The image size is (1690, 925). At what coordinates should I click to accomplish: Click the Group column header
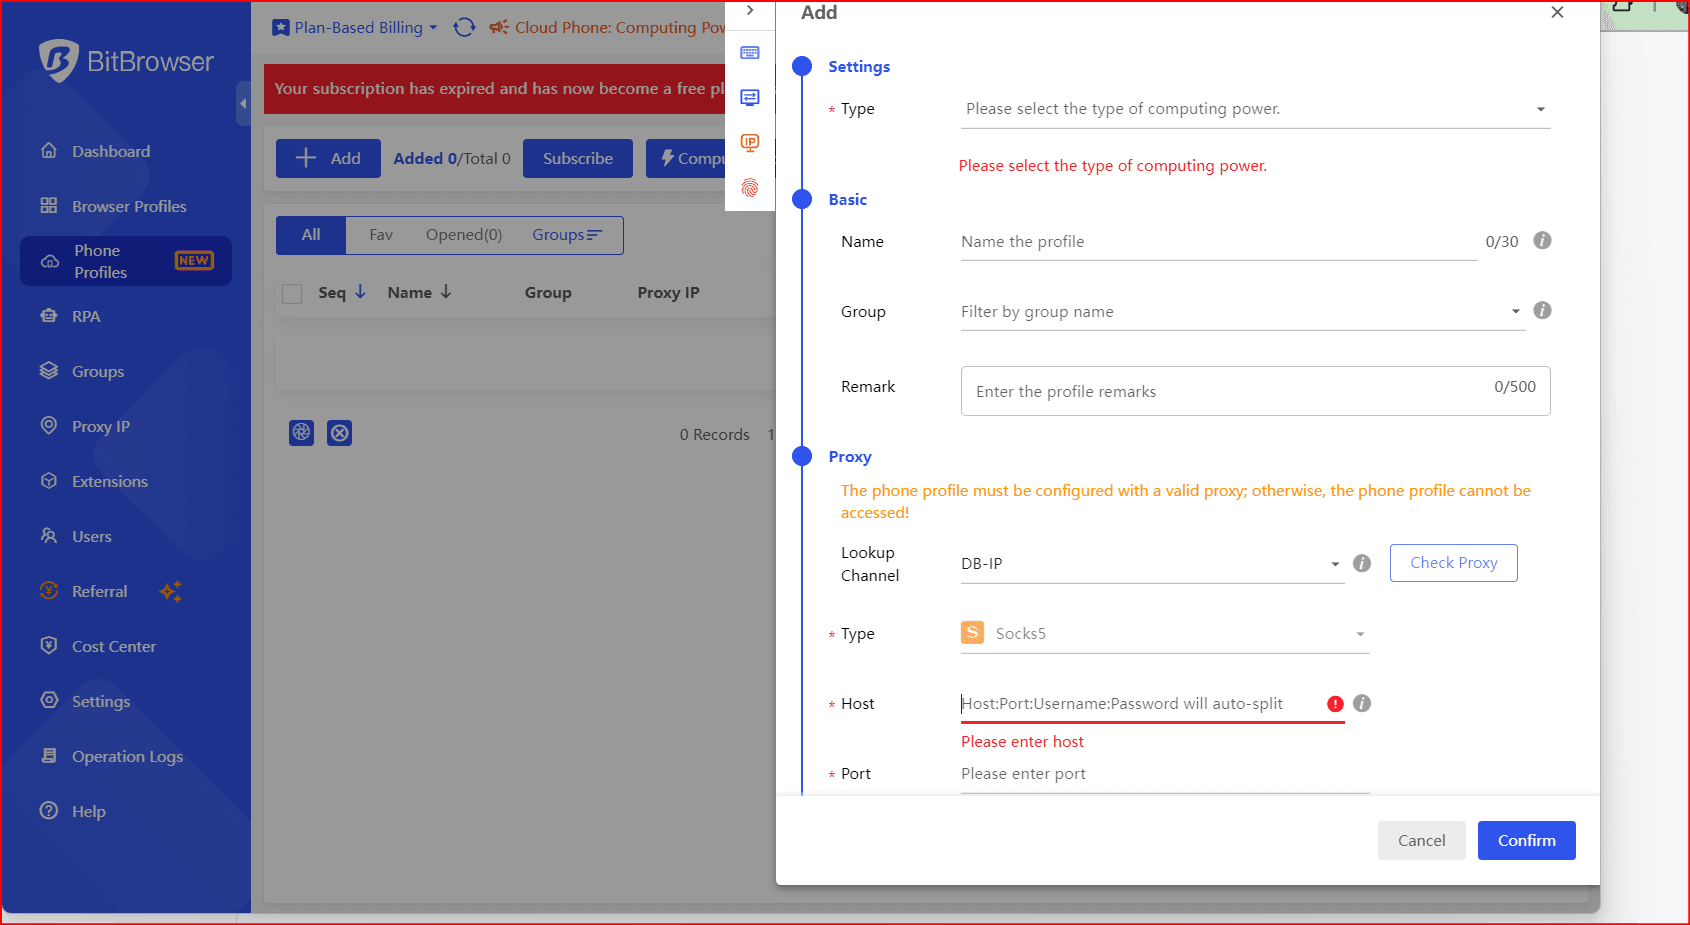[x=548, y=293]
